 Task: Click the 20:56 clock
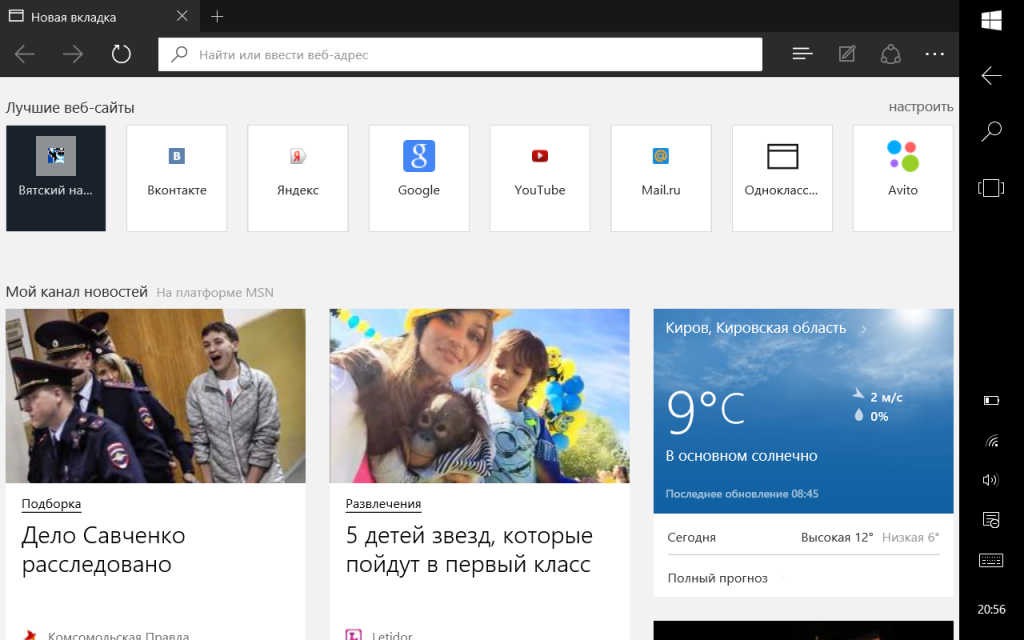coord(991,609)
